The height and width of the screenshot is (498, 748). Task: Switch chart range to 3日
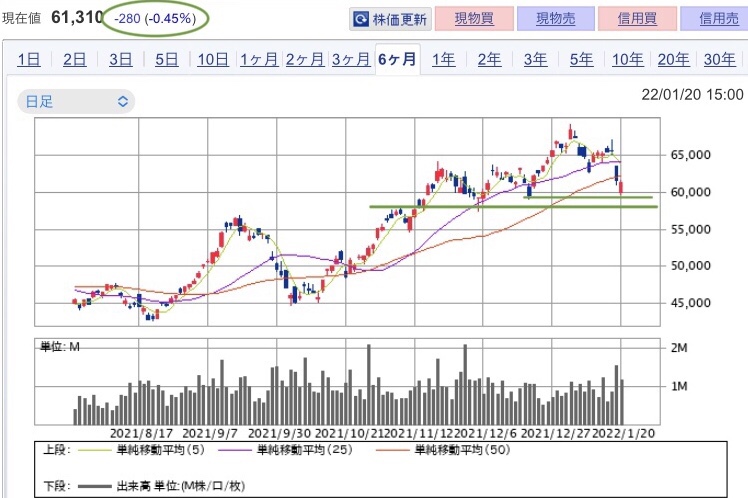pos(121,60)
